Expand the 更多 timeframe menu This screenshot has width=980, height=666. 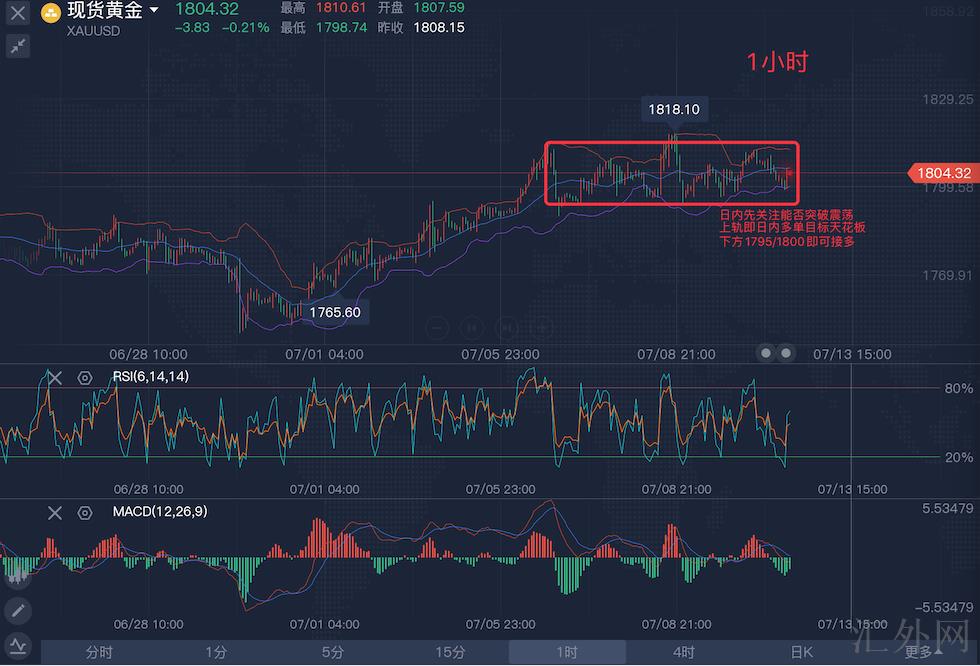922,652
